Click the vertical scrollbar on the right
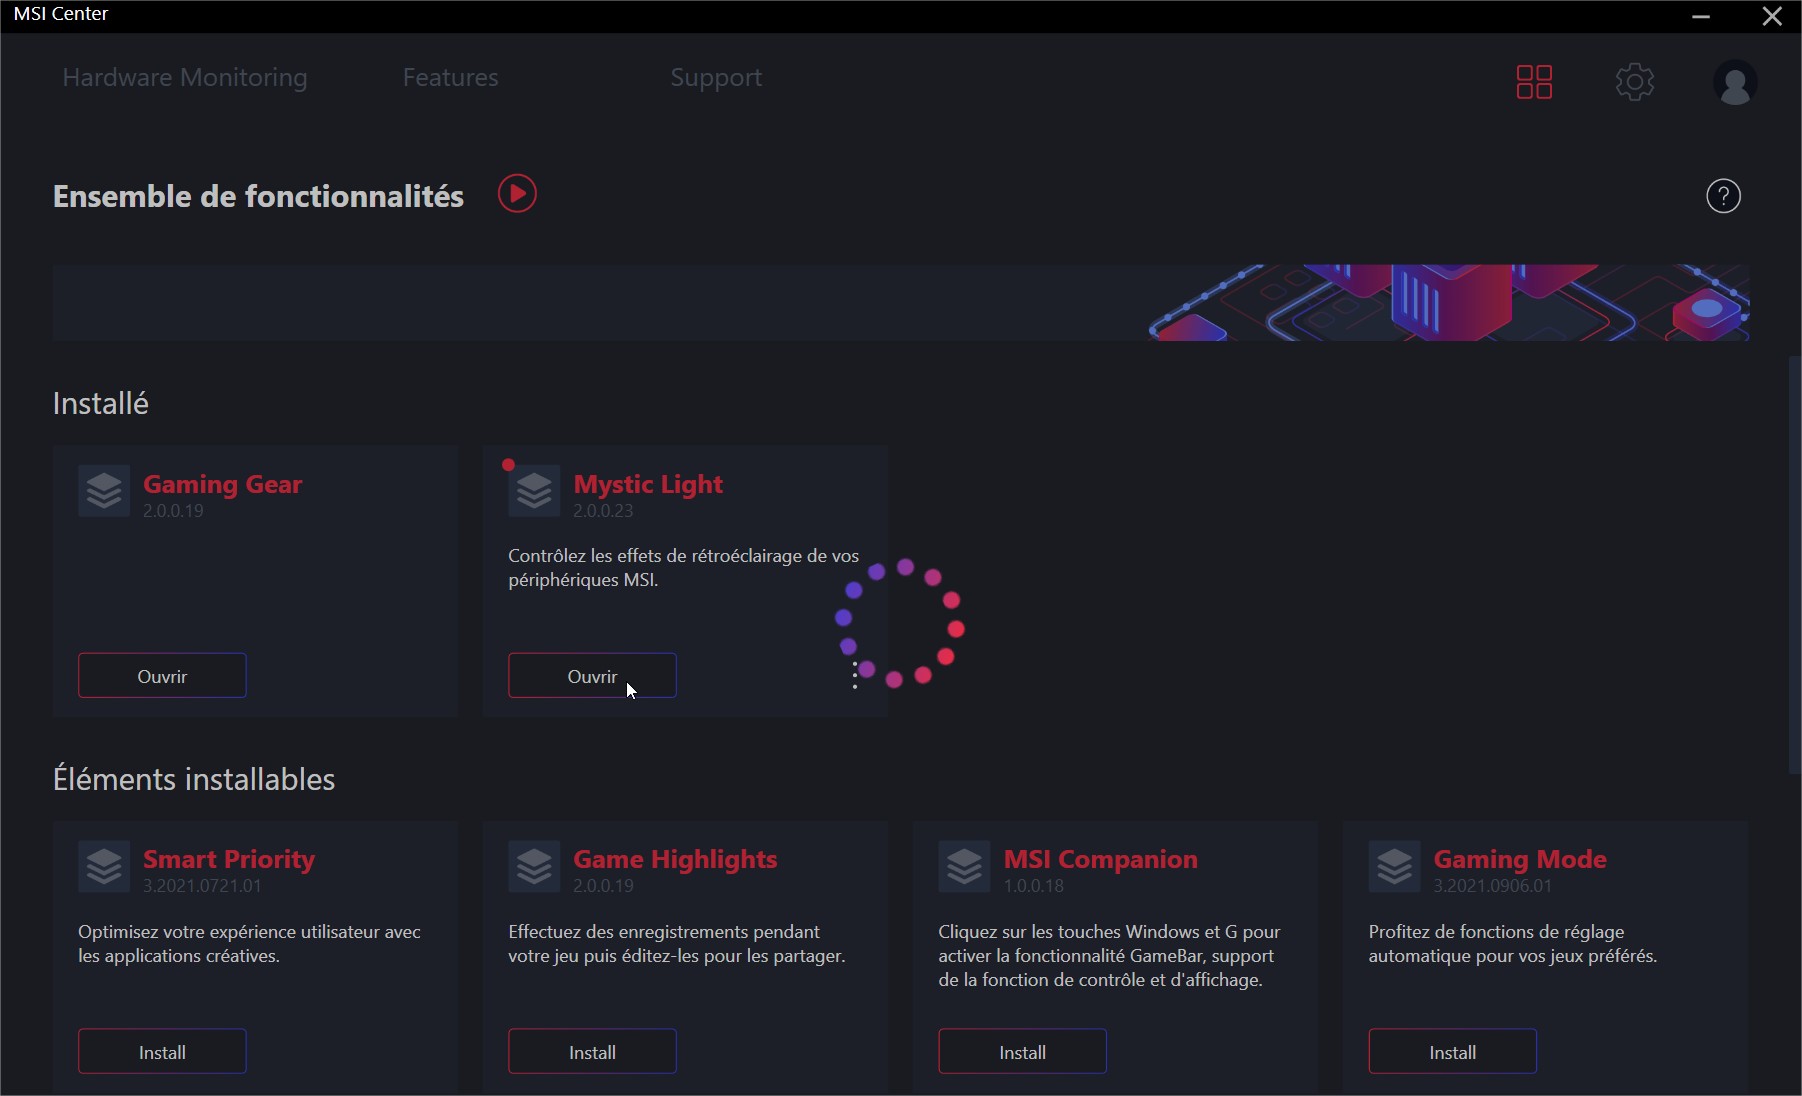The height and width of the screenshot is (1096, 1802). click(1794, 565)
